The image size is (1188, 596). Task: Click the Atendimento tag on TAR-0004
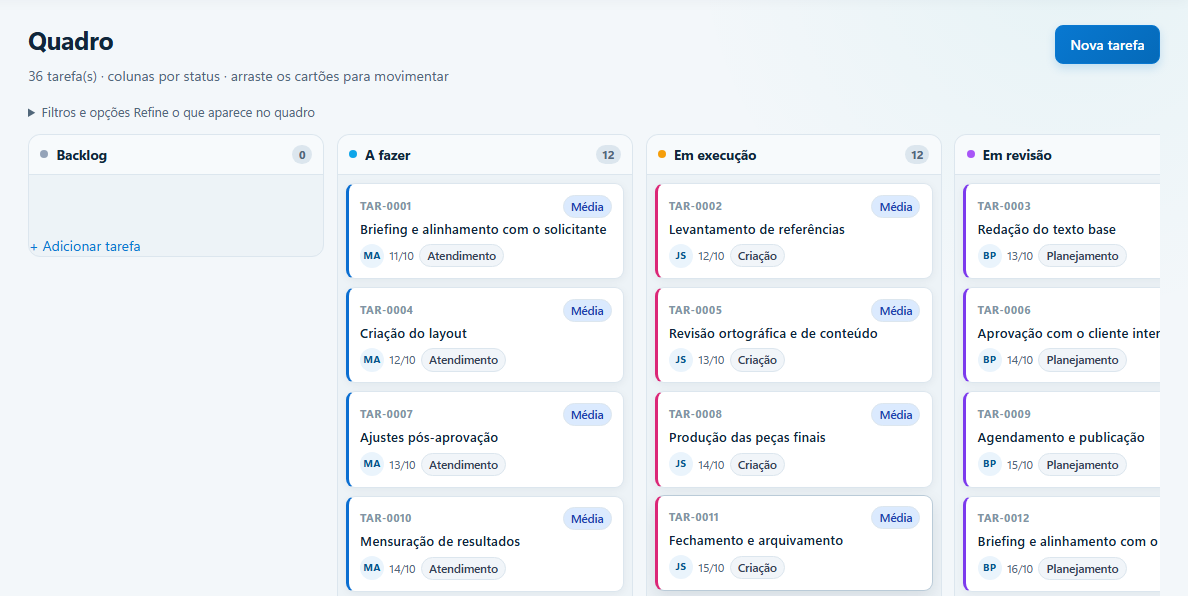tap(463, 360)
